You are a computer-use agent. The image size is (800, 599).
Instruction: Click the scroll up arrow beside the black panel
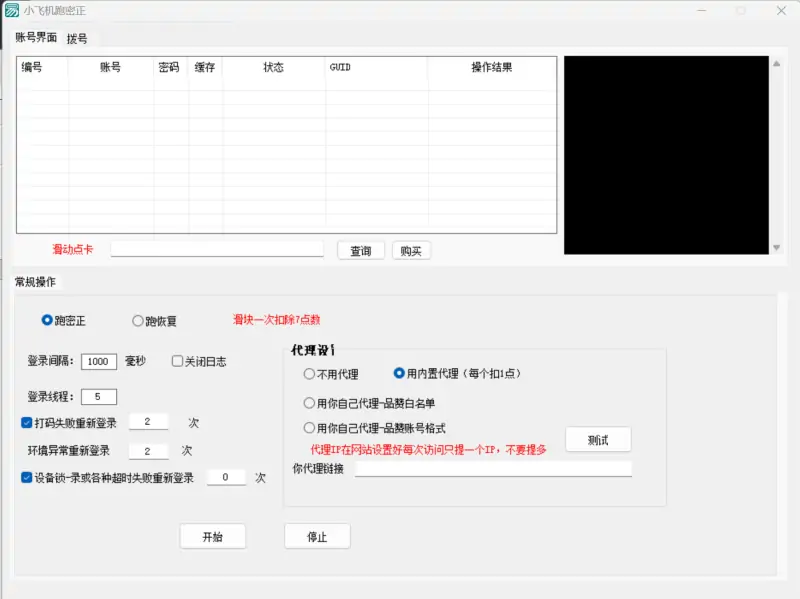pyautogui.click(x=777, y=63)
